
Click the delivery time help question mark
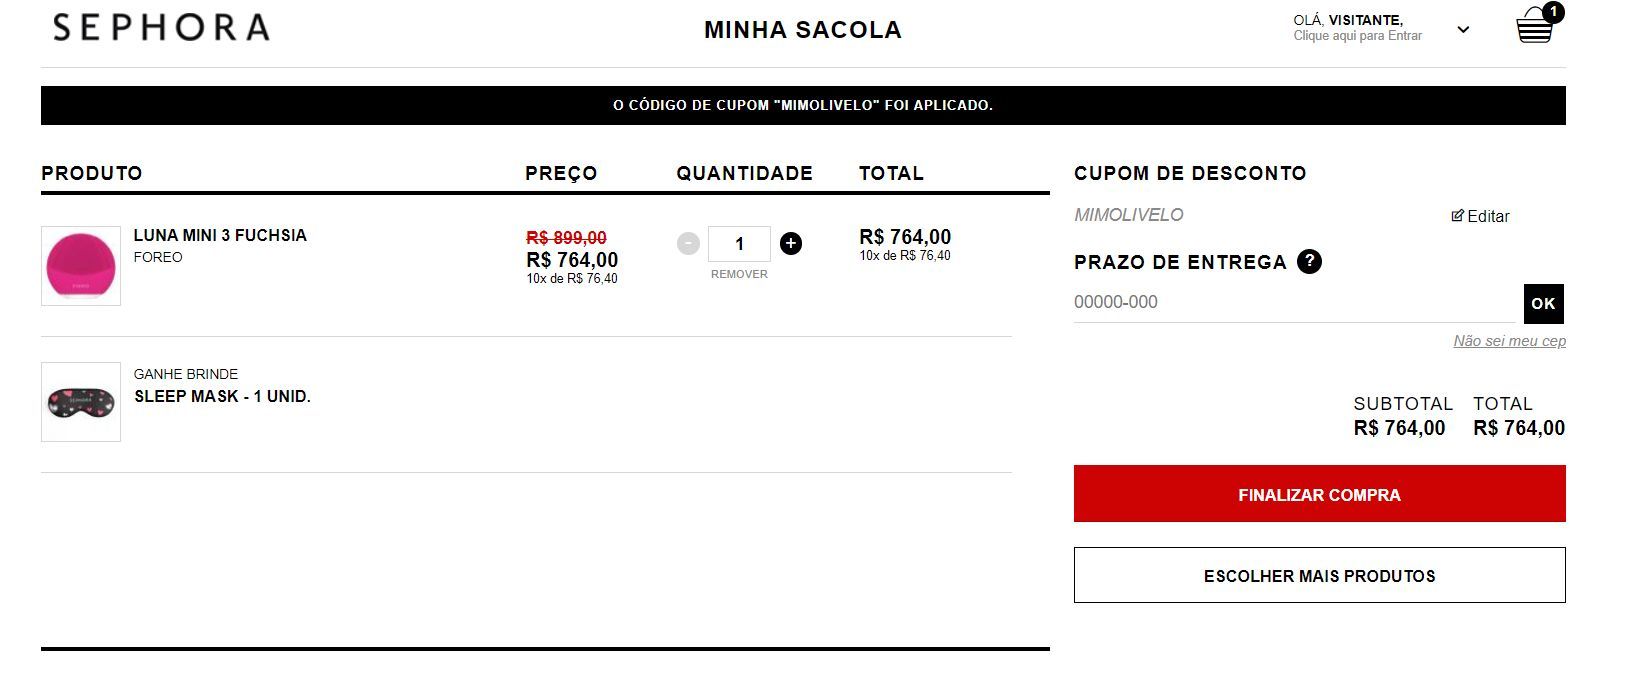(x=1309, y=262)
